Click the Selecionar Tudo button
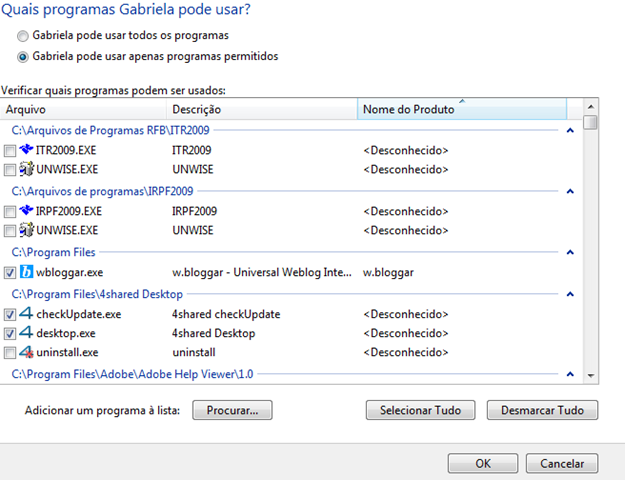625x480 pixels. [x=421, y=410]
